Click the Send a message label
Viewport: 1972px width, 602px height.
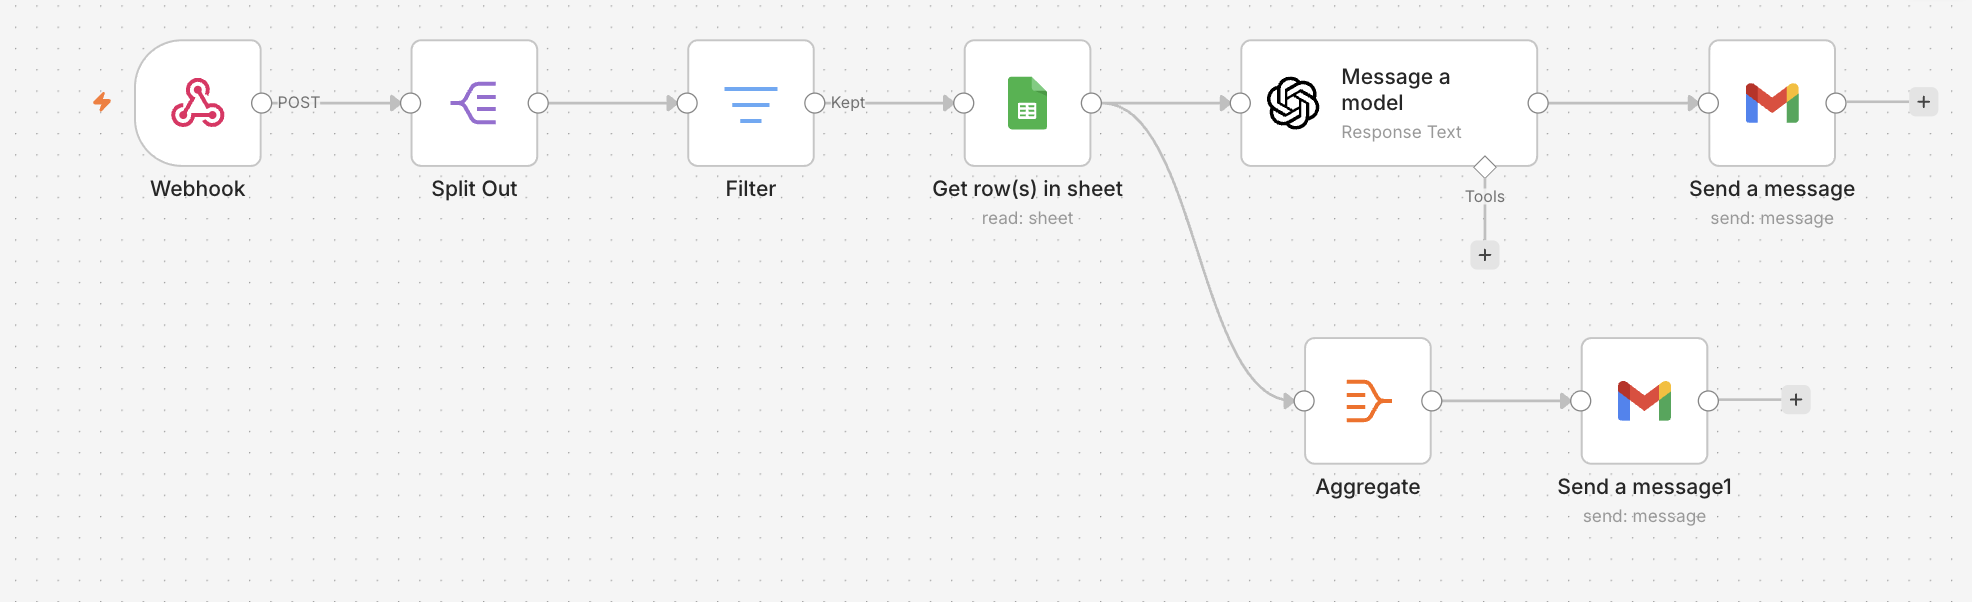(x=1772, y=189)
